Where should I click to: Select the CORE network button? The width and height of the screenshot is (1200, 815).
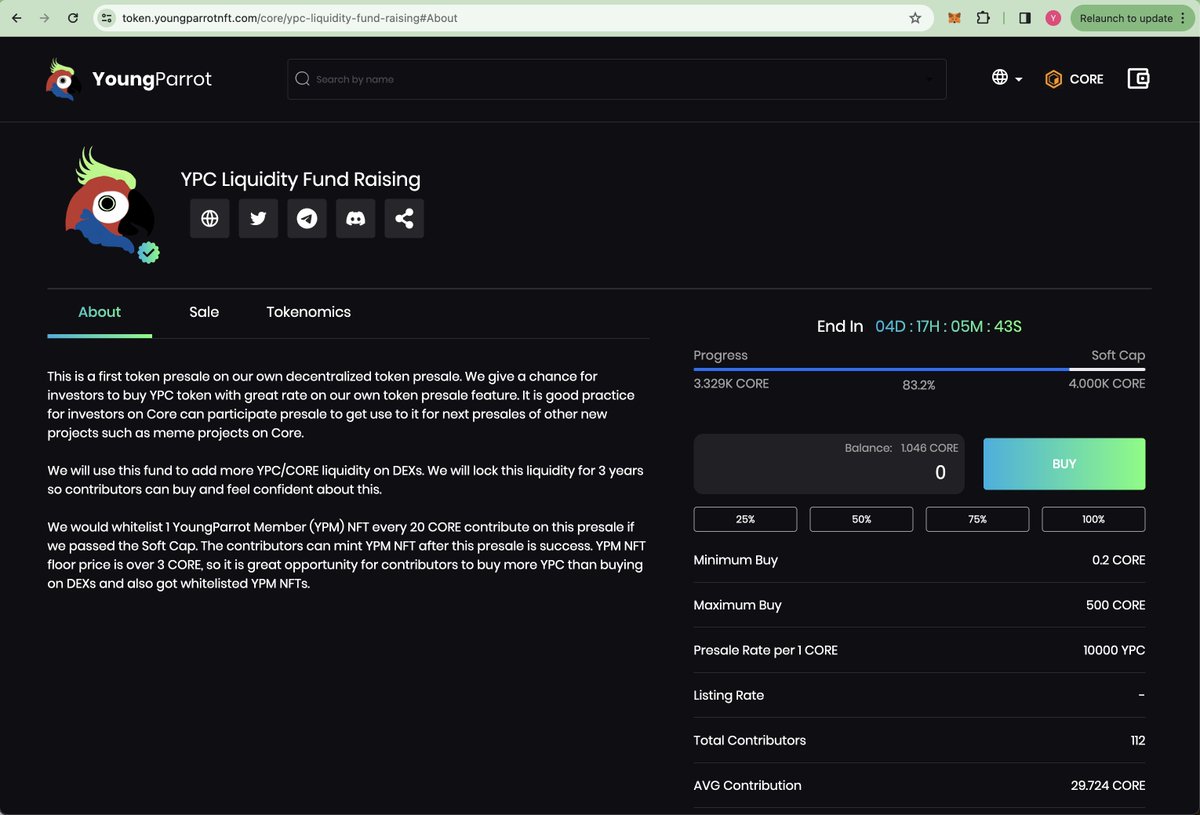(1074, 79)
